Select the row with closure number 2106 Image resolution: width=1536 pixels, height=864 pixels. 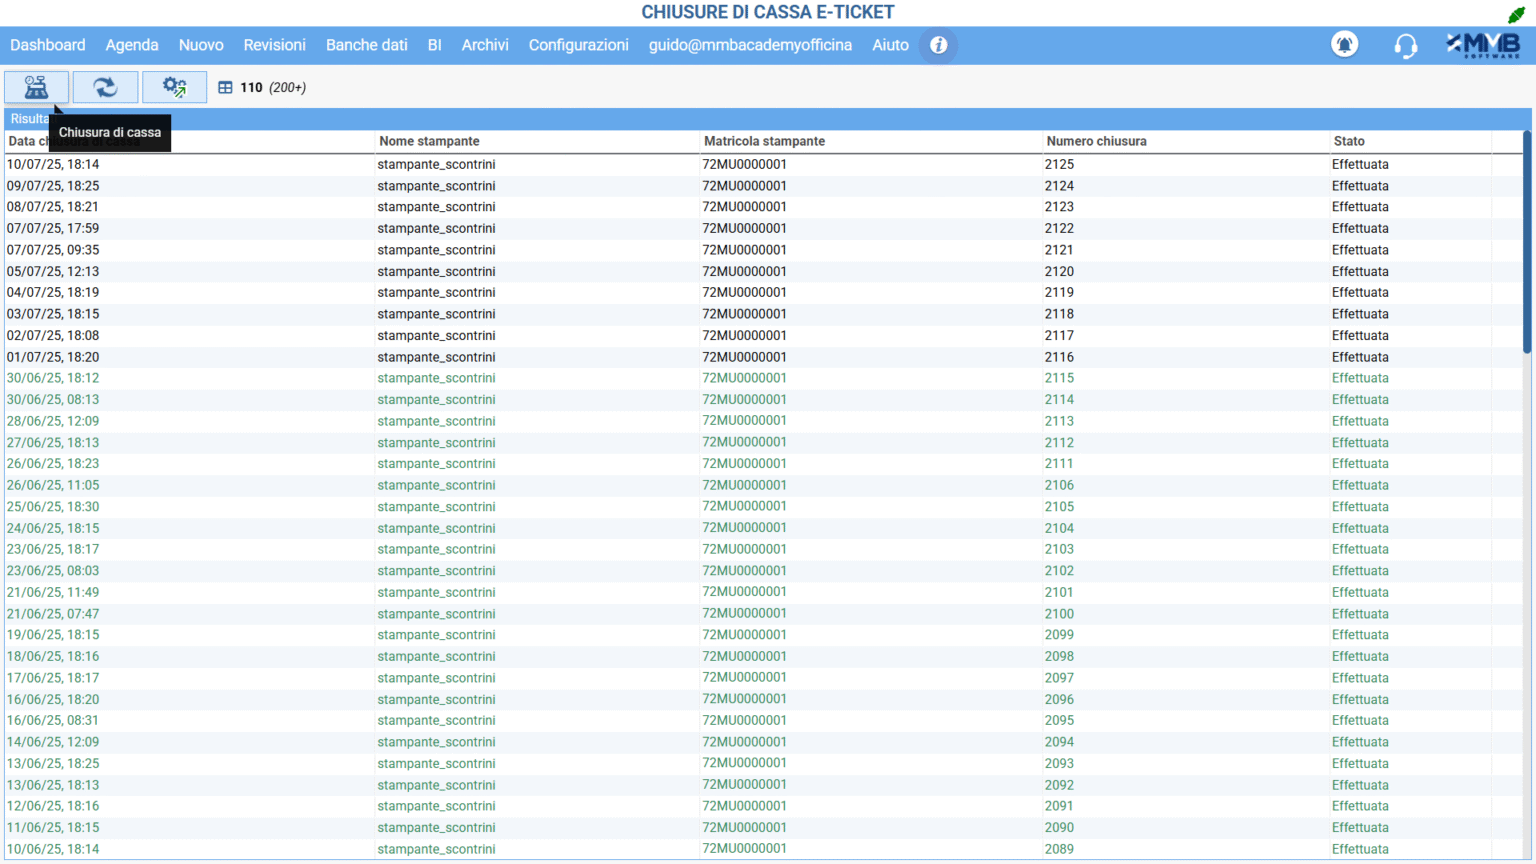pos(1059,485)
